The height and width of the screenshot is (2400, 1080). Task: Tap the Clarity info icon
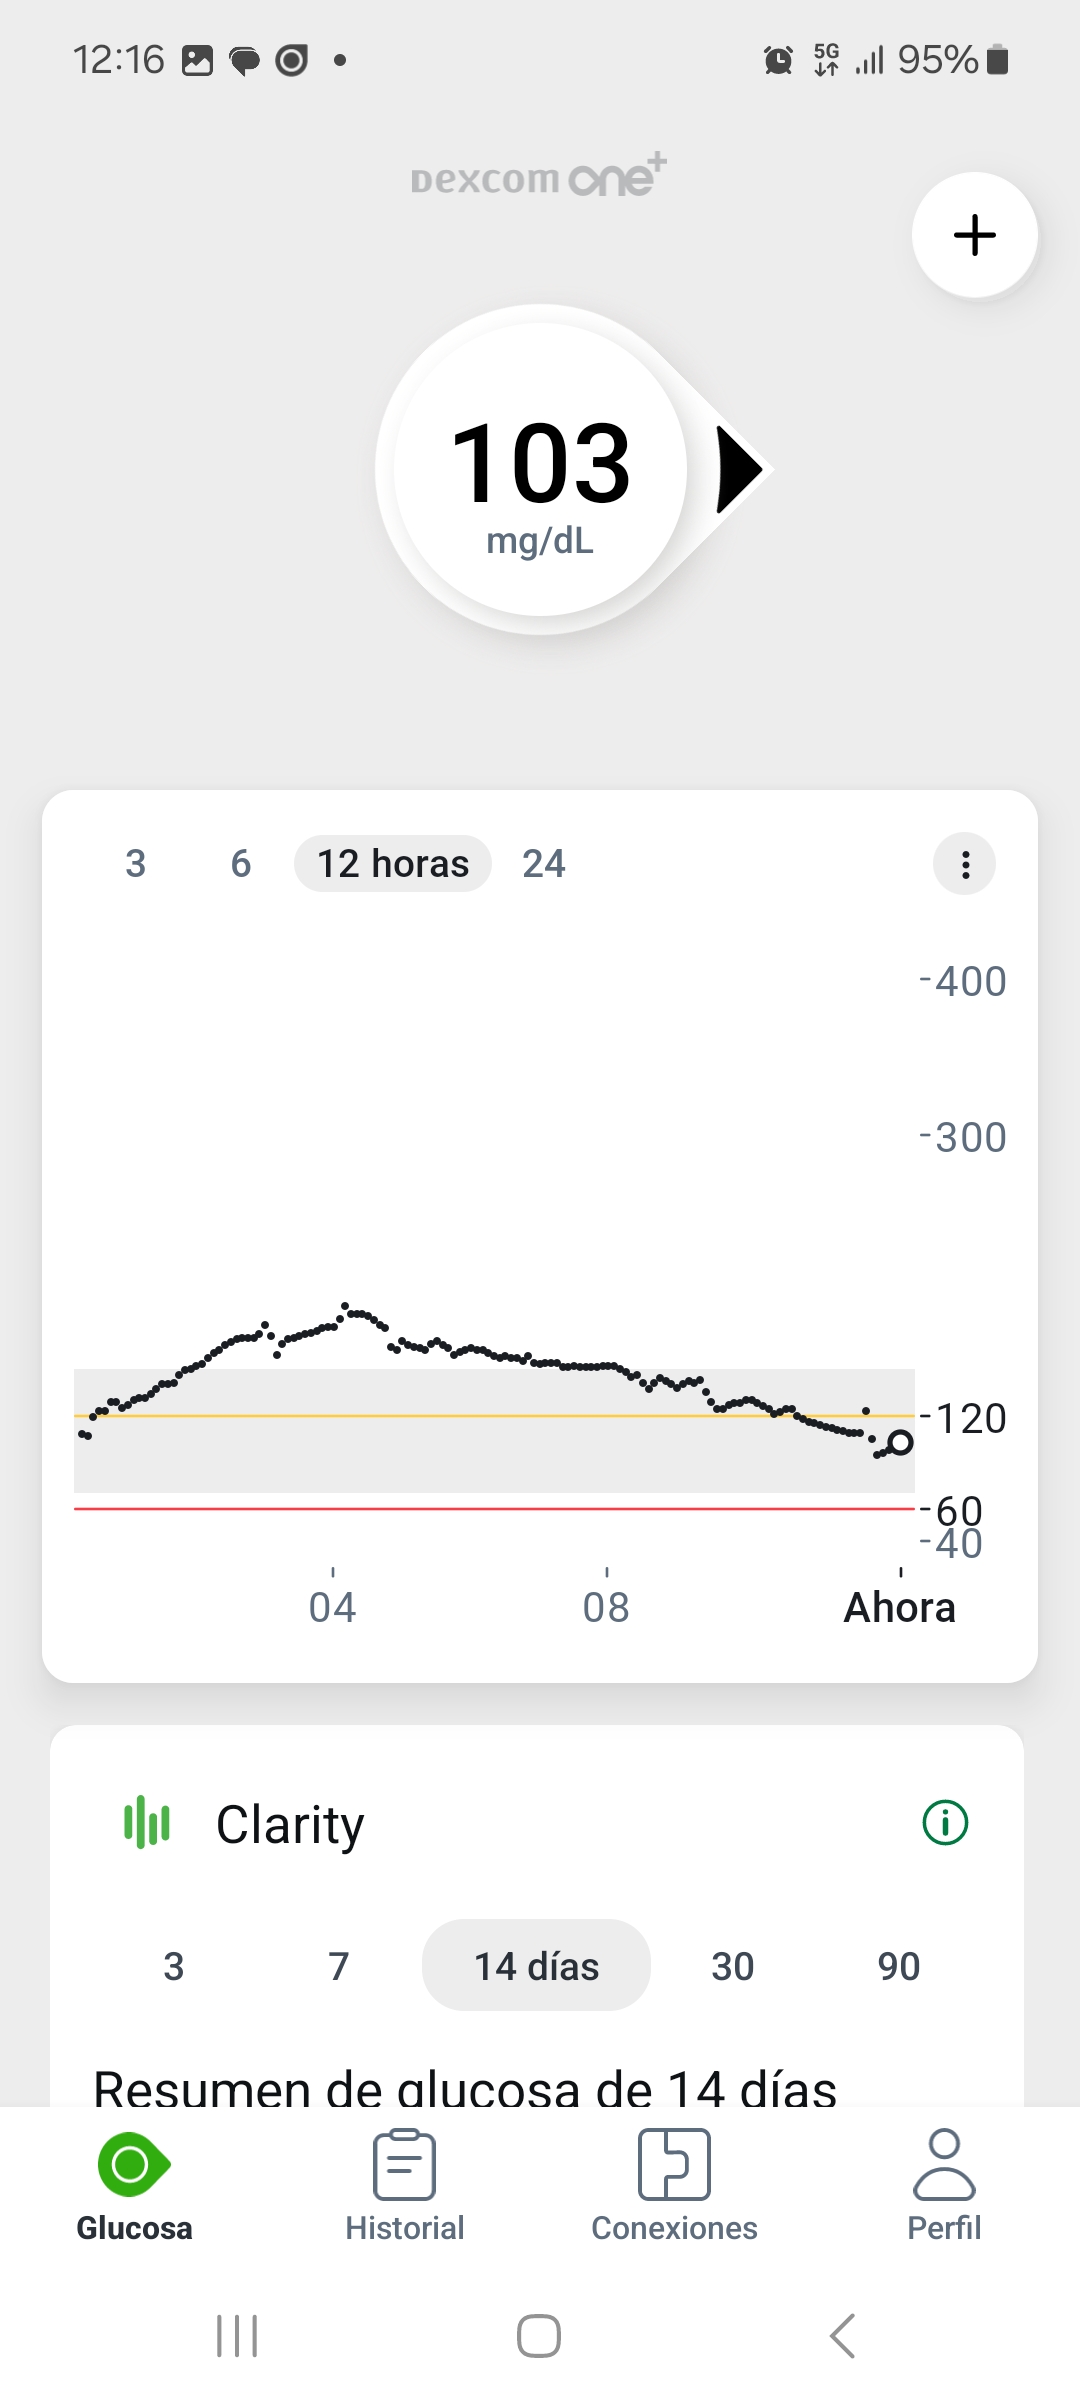click(x=944, y=1822)
